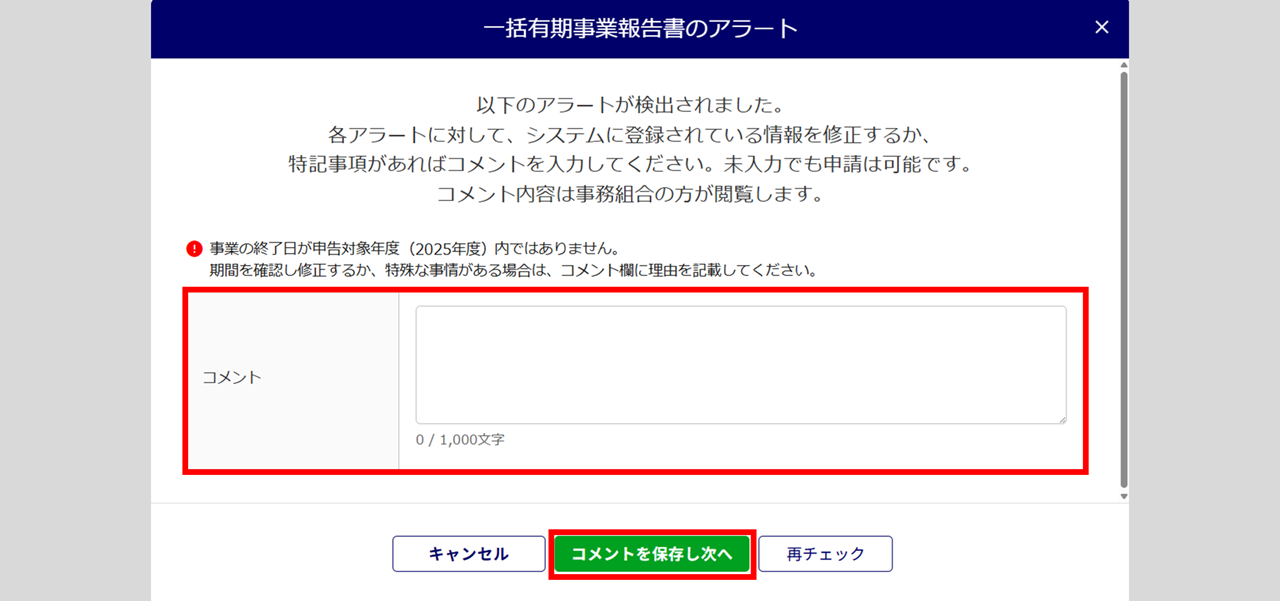Click コメントを保存し次へ button
Screen dimensions: 1280x601
pyautogui.click(x=652, y=554)
